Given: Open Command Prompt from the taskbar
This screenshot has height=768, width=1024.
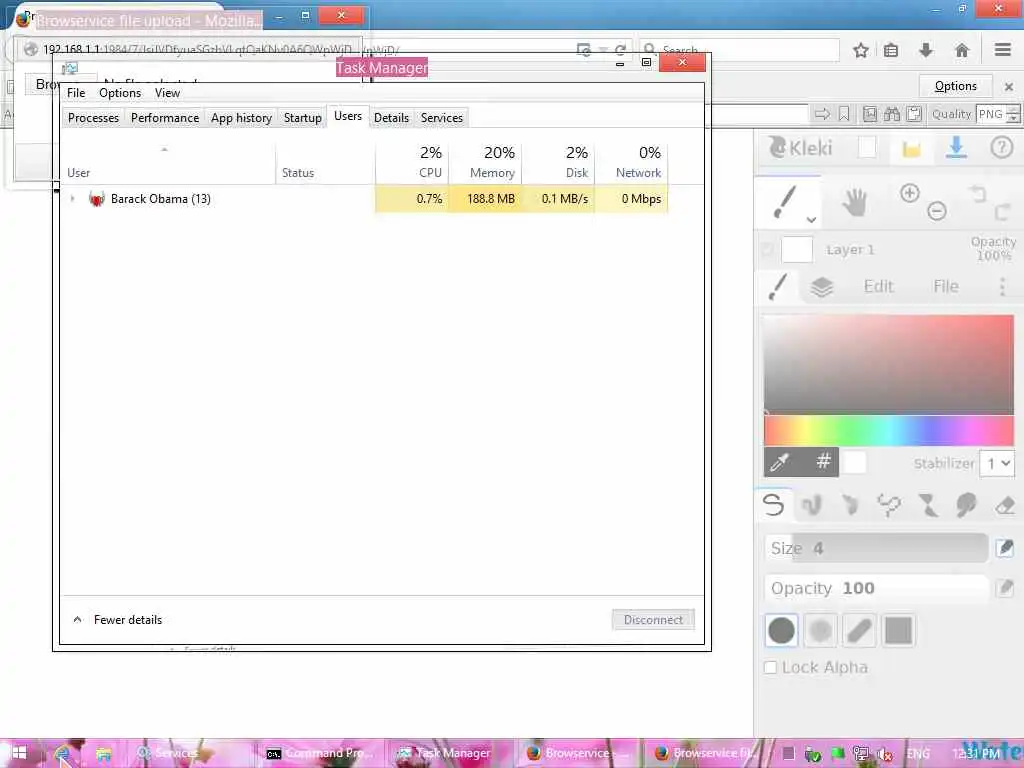Looking at the screenshot, I should (x=319, y=753).
